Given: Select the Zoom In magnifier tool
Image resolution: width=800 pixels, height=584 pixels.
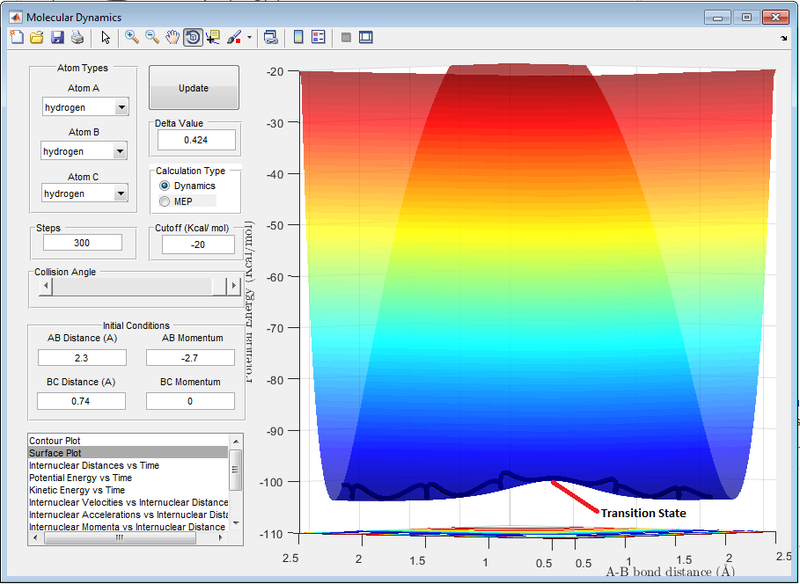Looking at the screenshot, I should coord(132,38).
